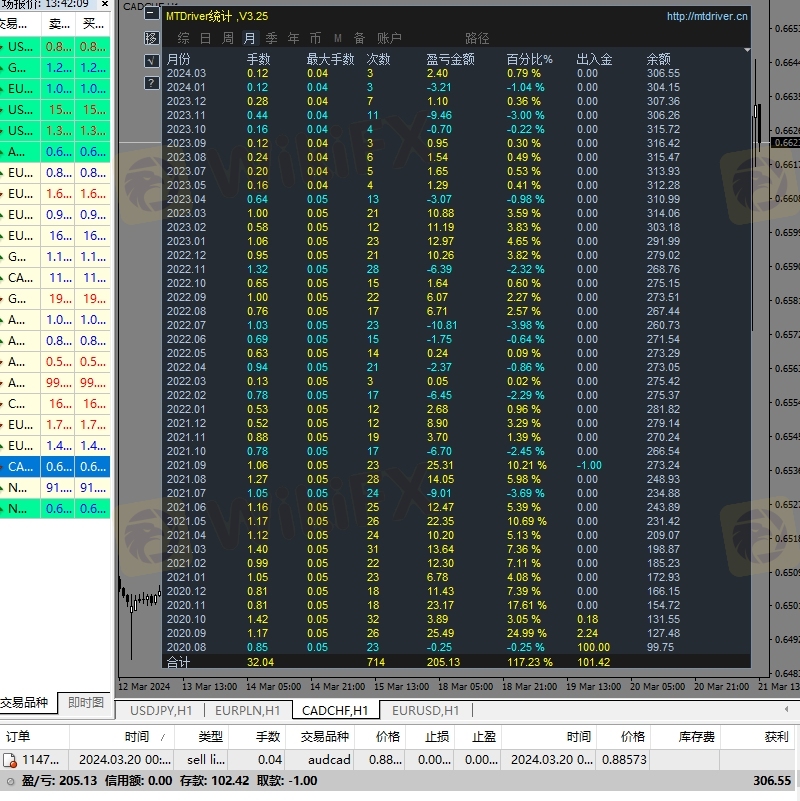Select the 账户 account tab
Viewport: 800px width, 801px height.
point(389,38)
